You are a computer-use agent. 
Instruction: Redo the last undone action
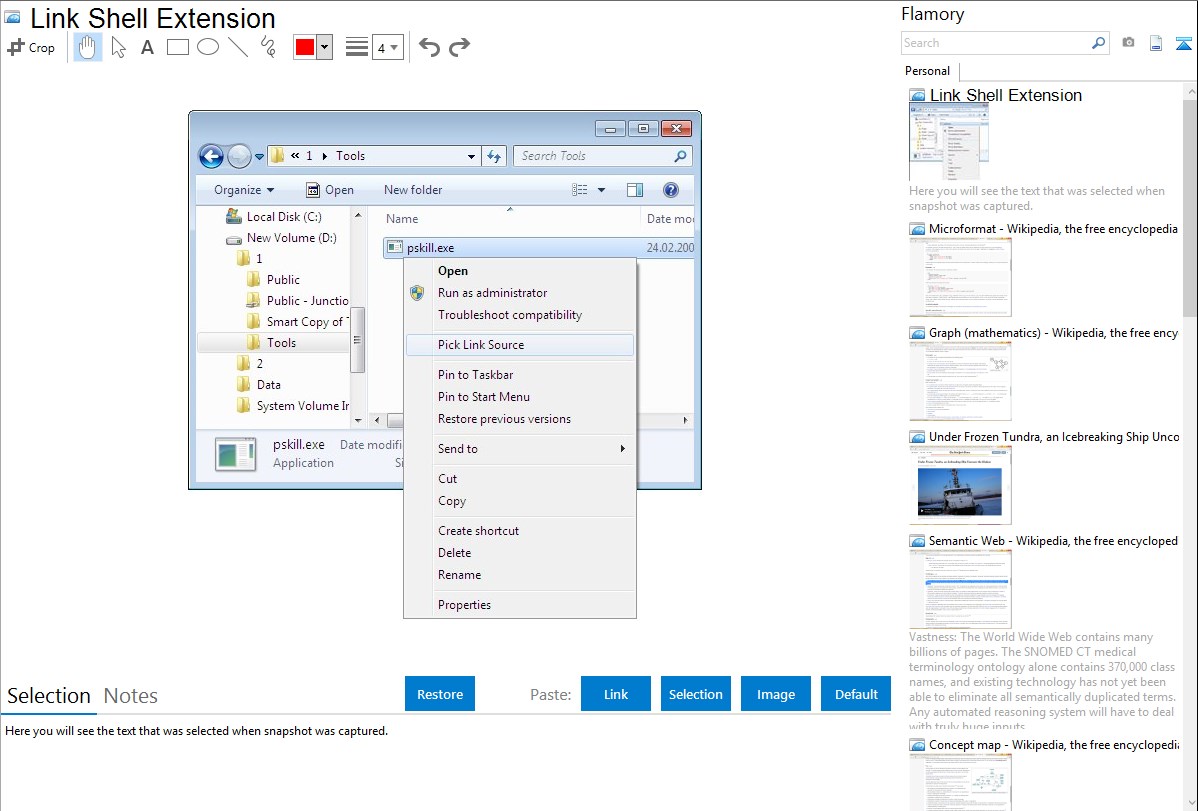459,47
